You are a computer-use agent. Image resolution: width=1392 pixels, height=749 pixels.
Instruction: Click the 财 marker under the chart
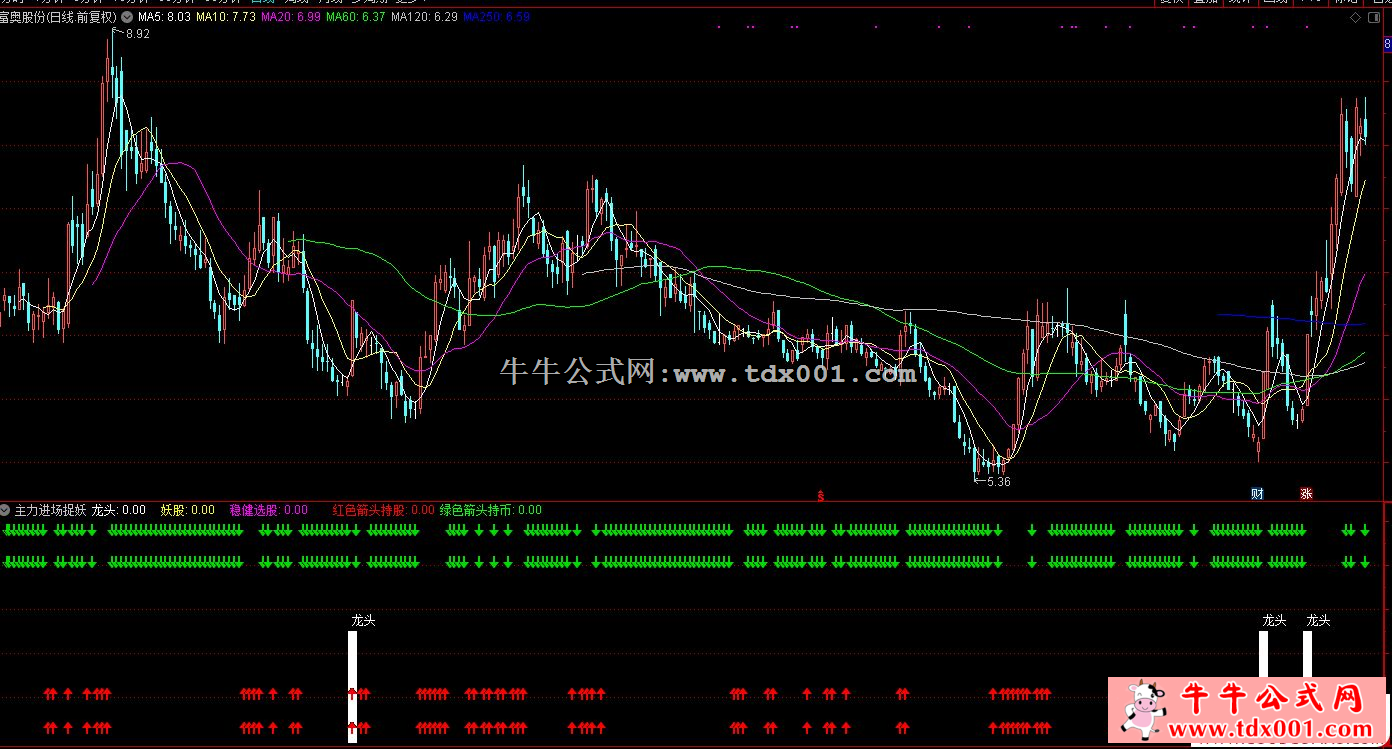click(1257, 494)
